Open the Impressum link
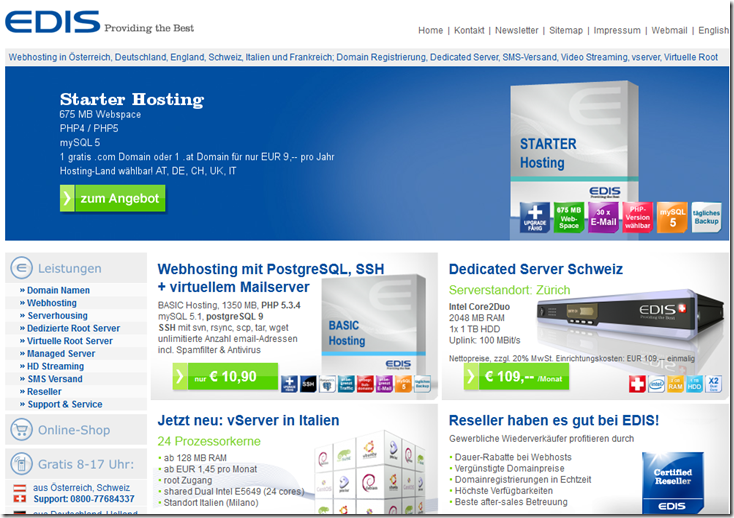The width and height of the screenshot is (734, 518). [617, 30]
